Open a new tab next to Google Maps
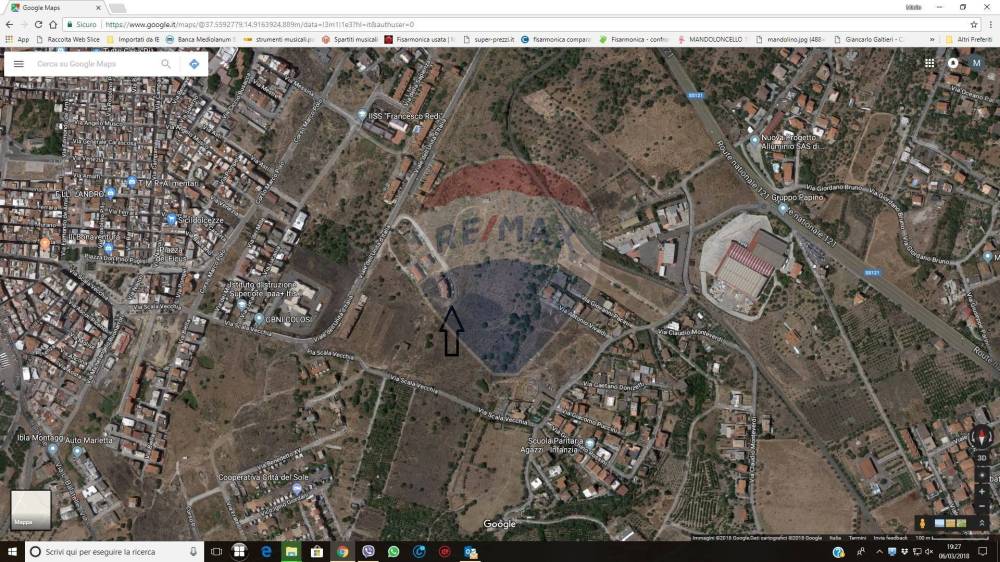The height and width of the screenshot is (562, 1000). point(117,8)
